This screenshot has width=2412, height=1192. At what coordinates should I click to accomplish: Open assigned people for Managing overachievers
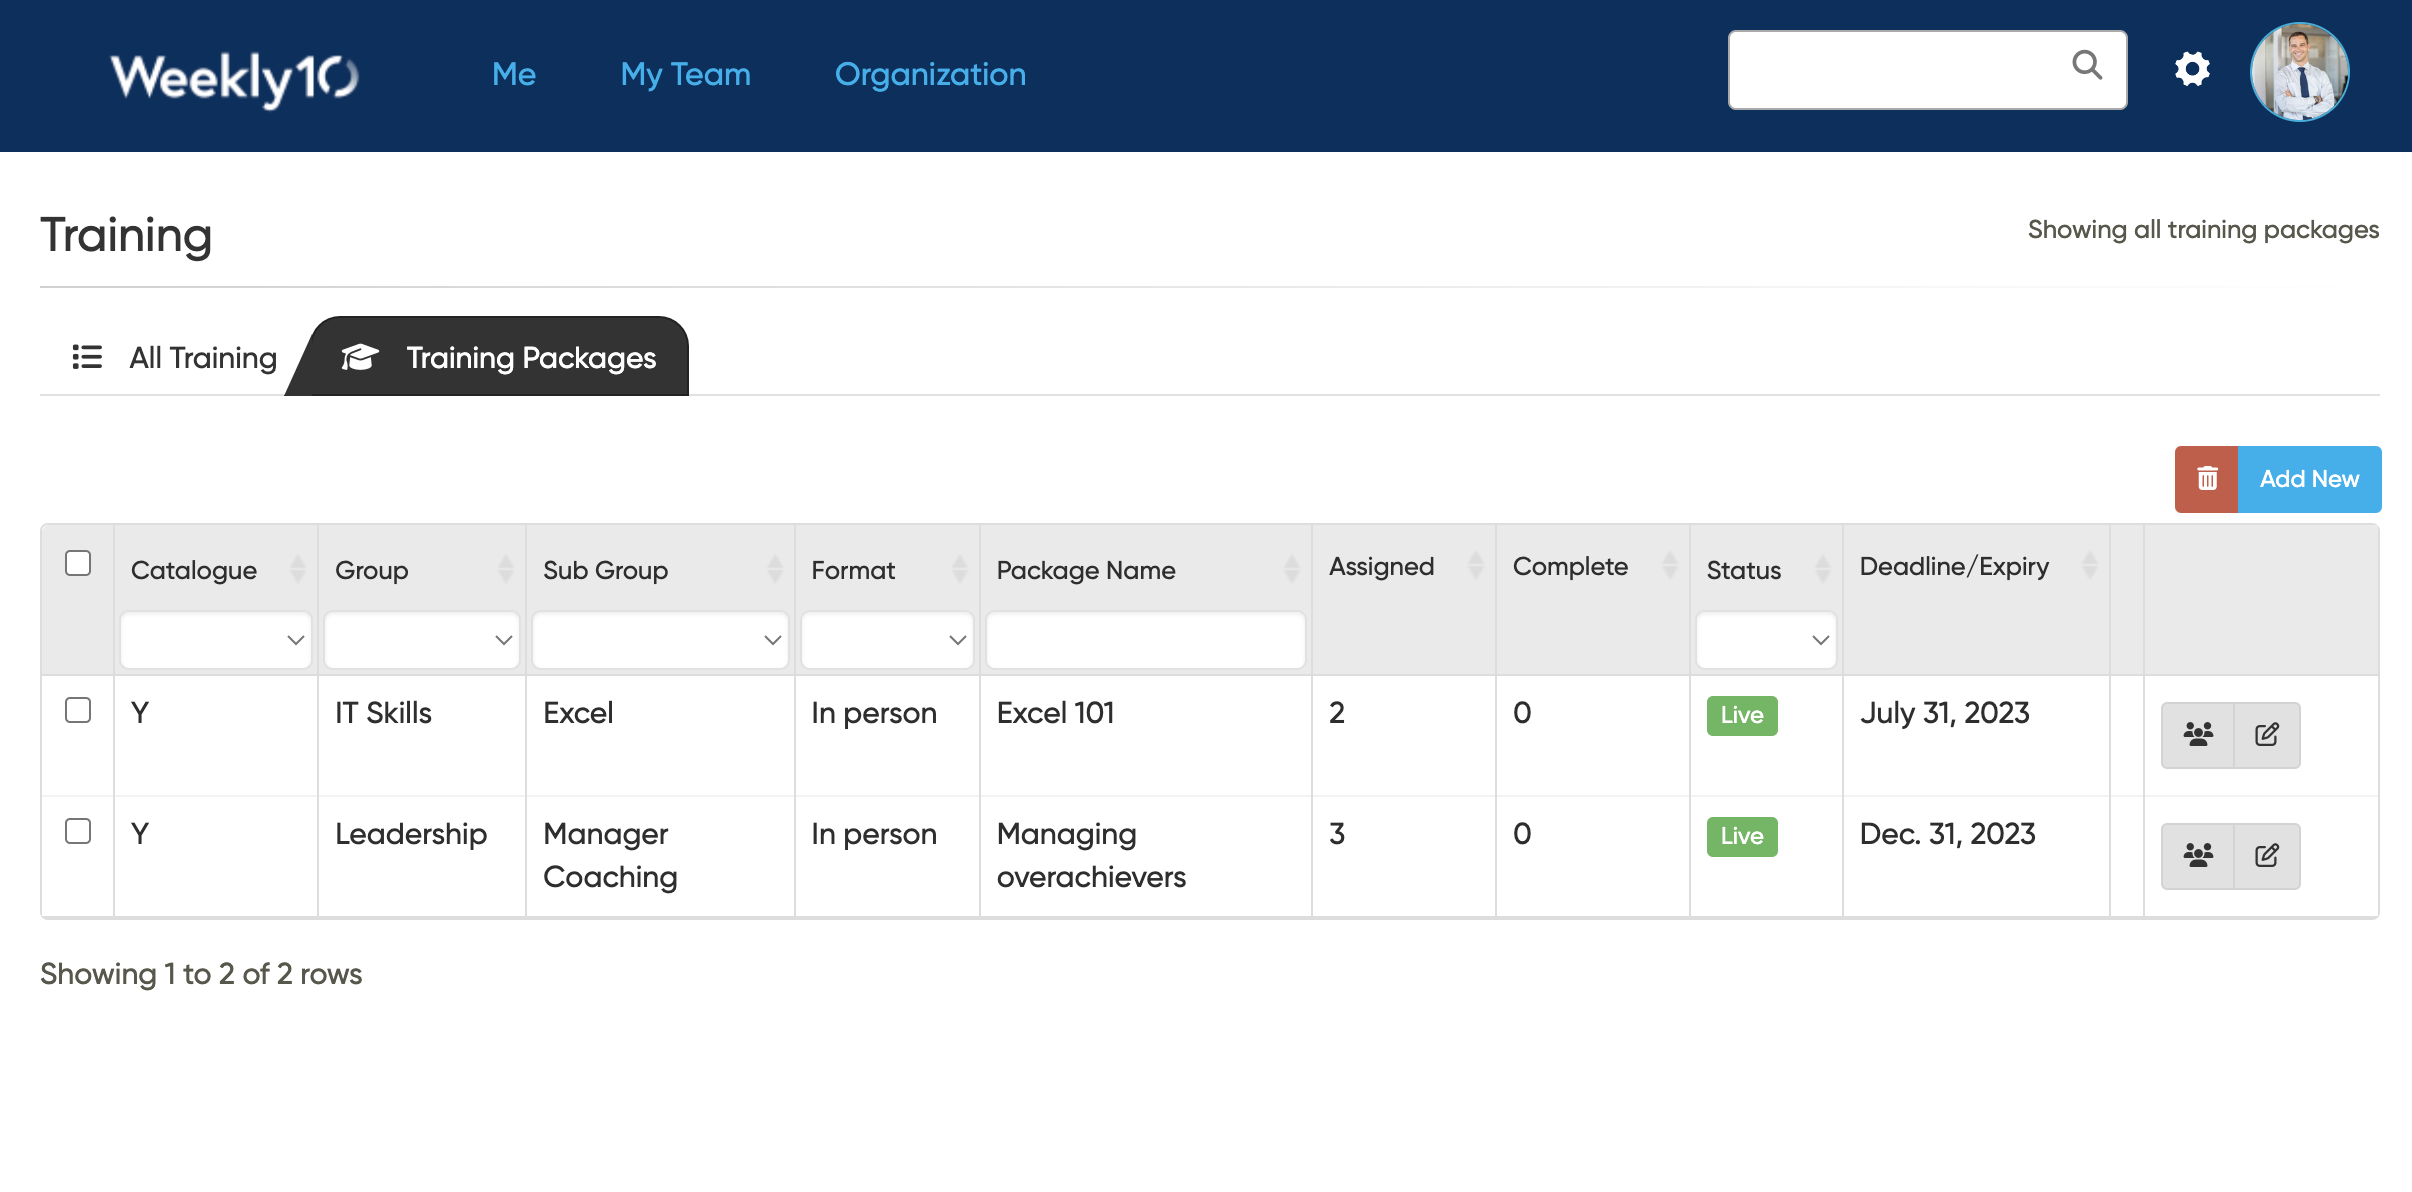tap(2197, 856)
